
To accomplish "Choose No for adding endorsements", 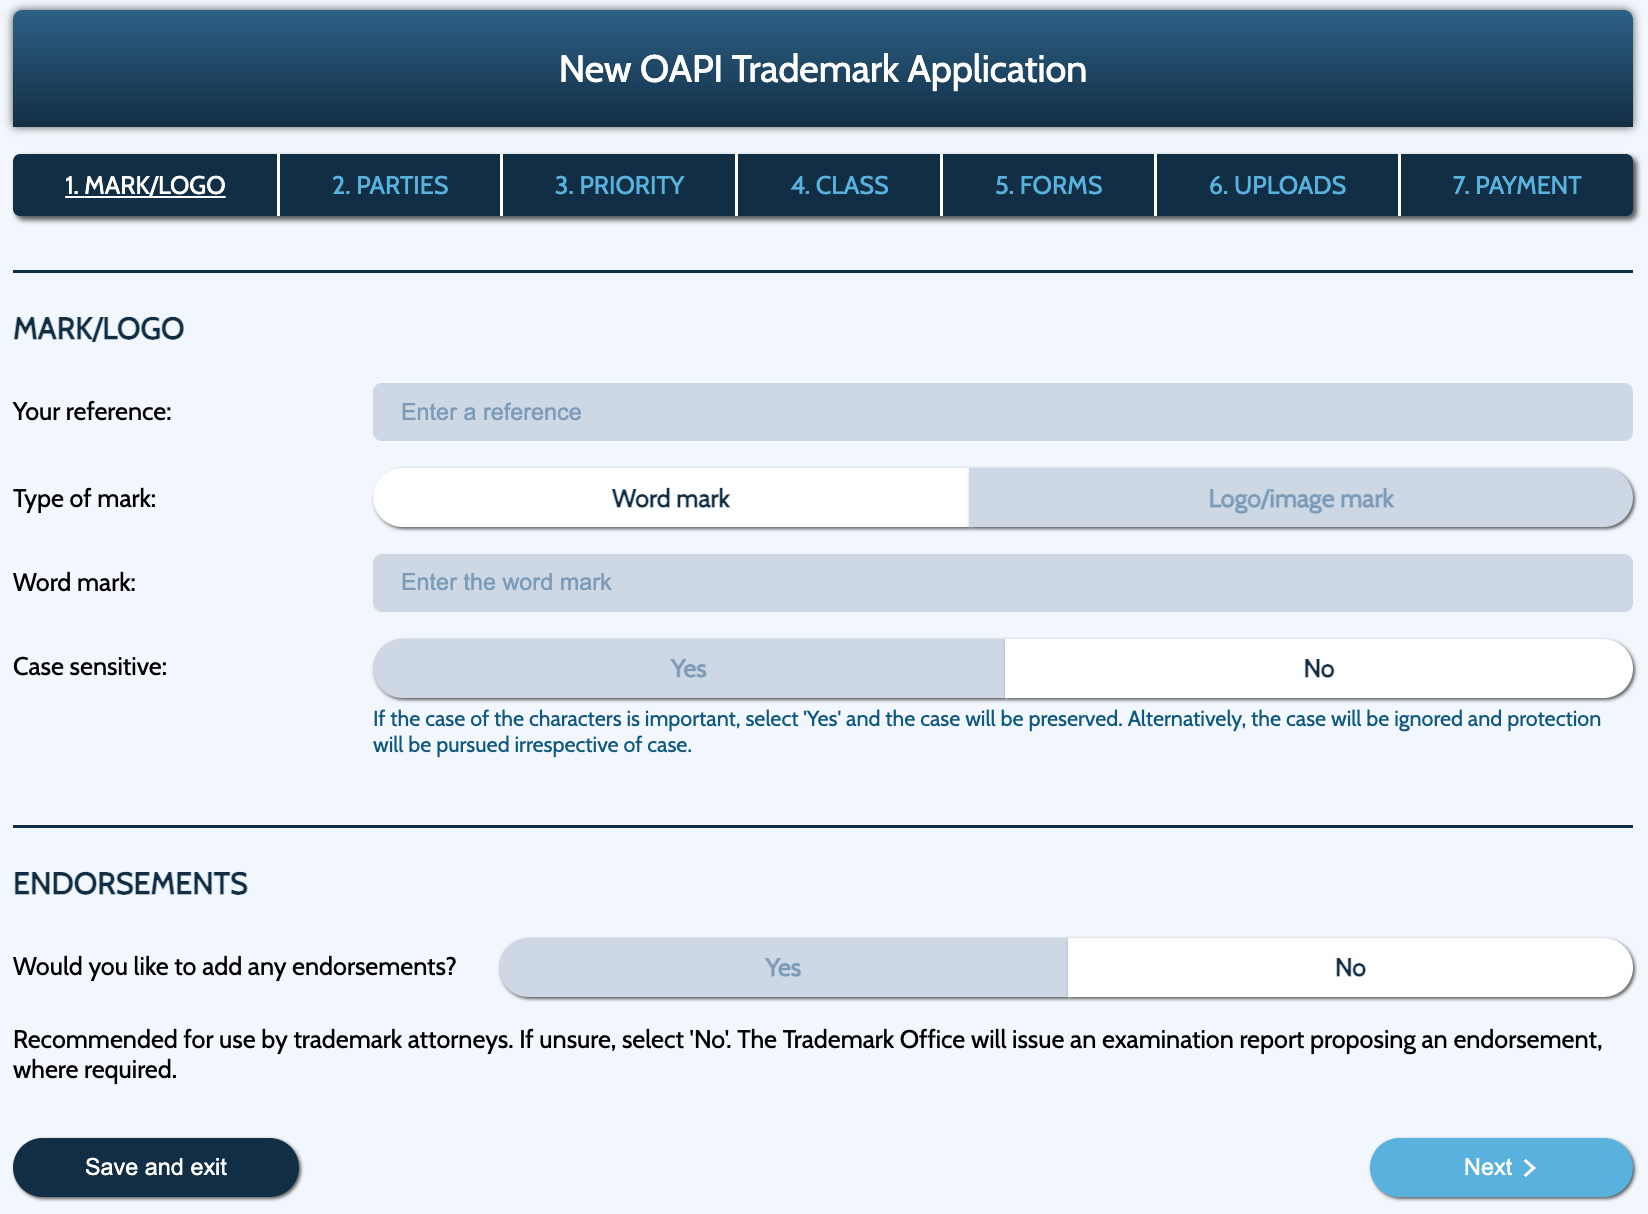I will coord(1350,967).
